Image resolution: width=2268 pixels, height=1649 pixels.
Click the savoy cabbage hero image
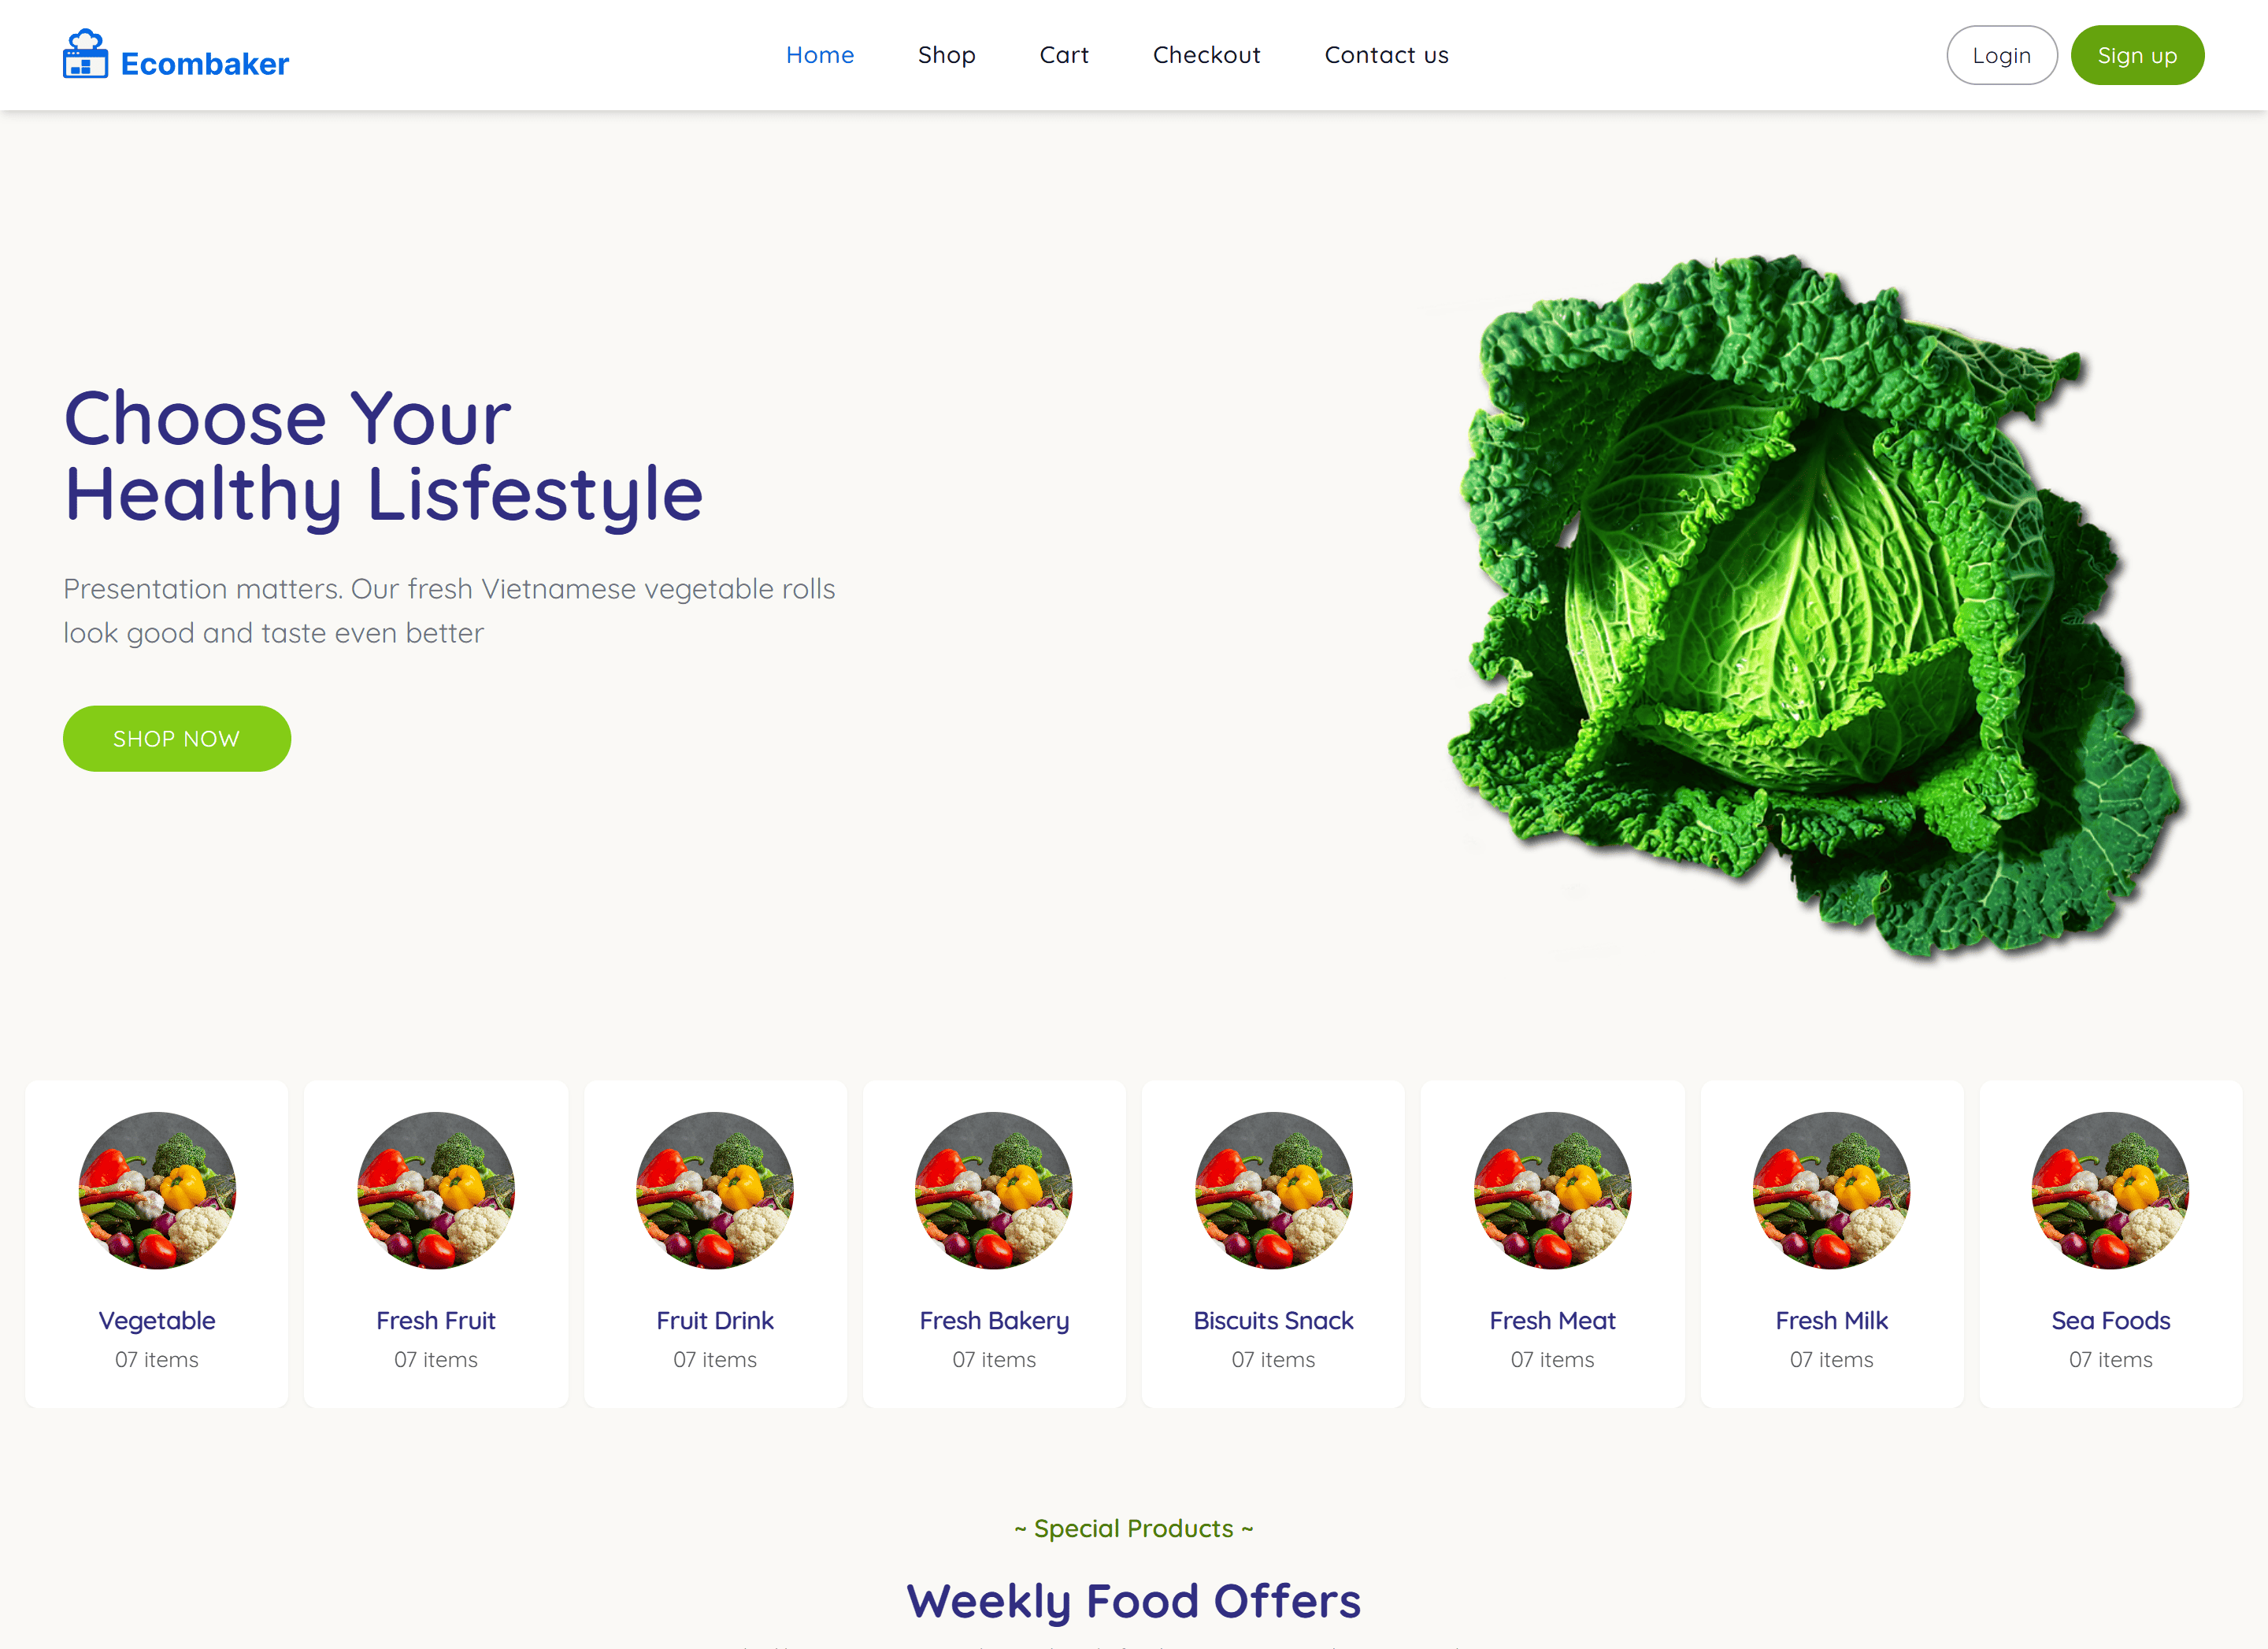tap(1815, 605)
